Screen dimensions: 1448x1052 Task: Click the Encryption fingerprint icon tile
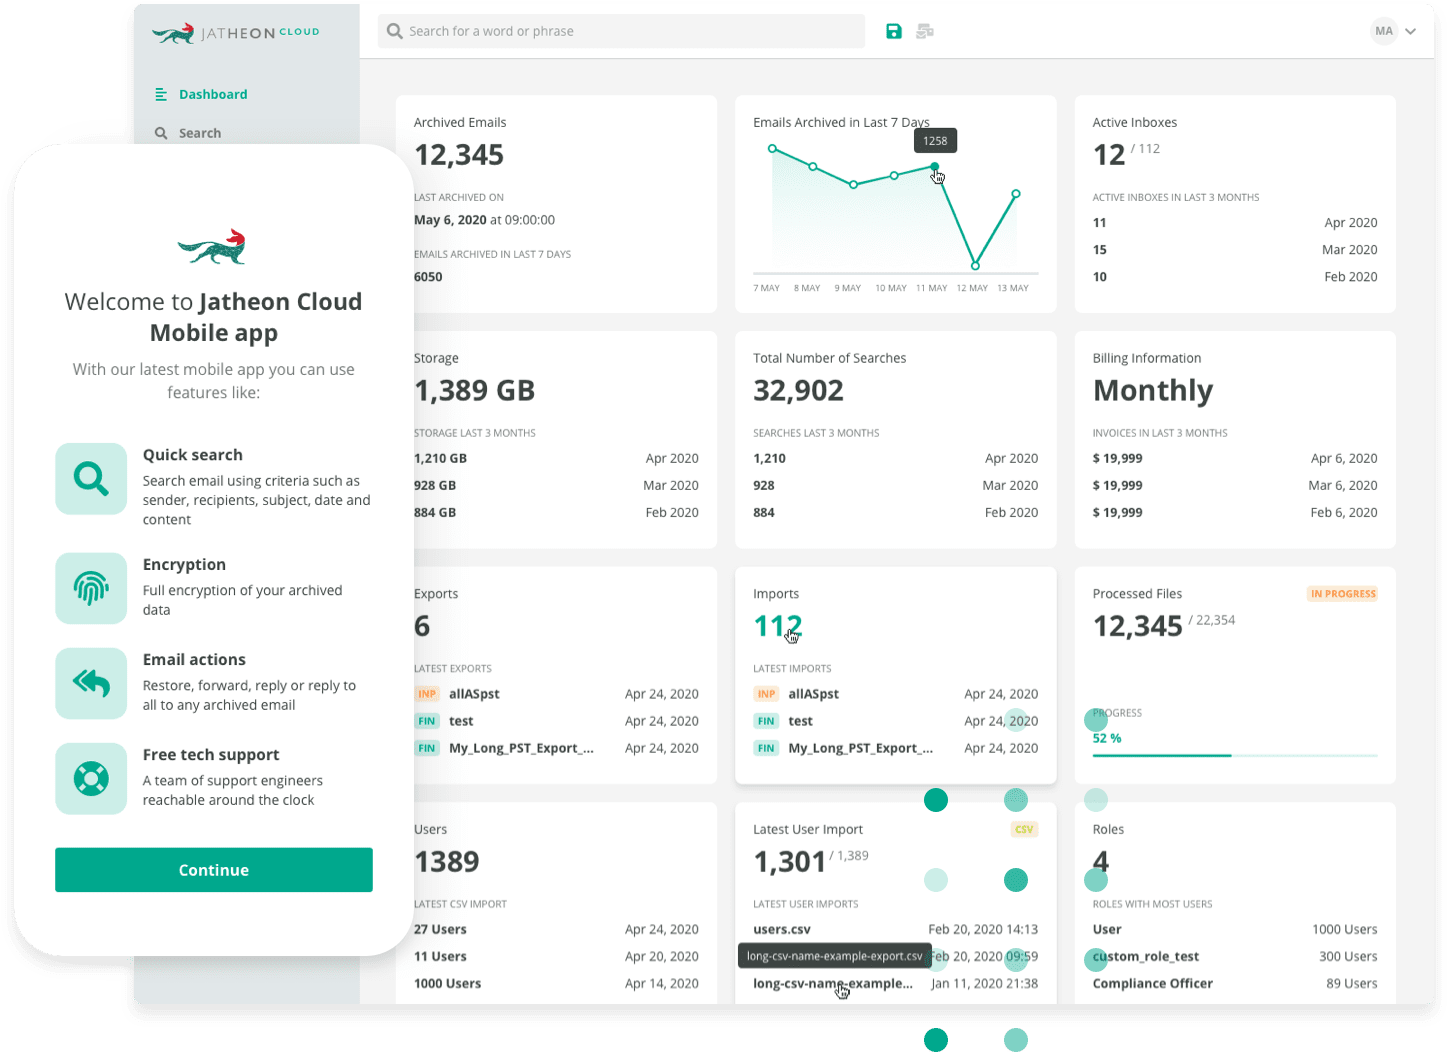(91, 589)
